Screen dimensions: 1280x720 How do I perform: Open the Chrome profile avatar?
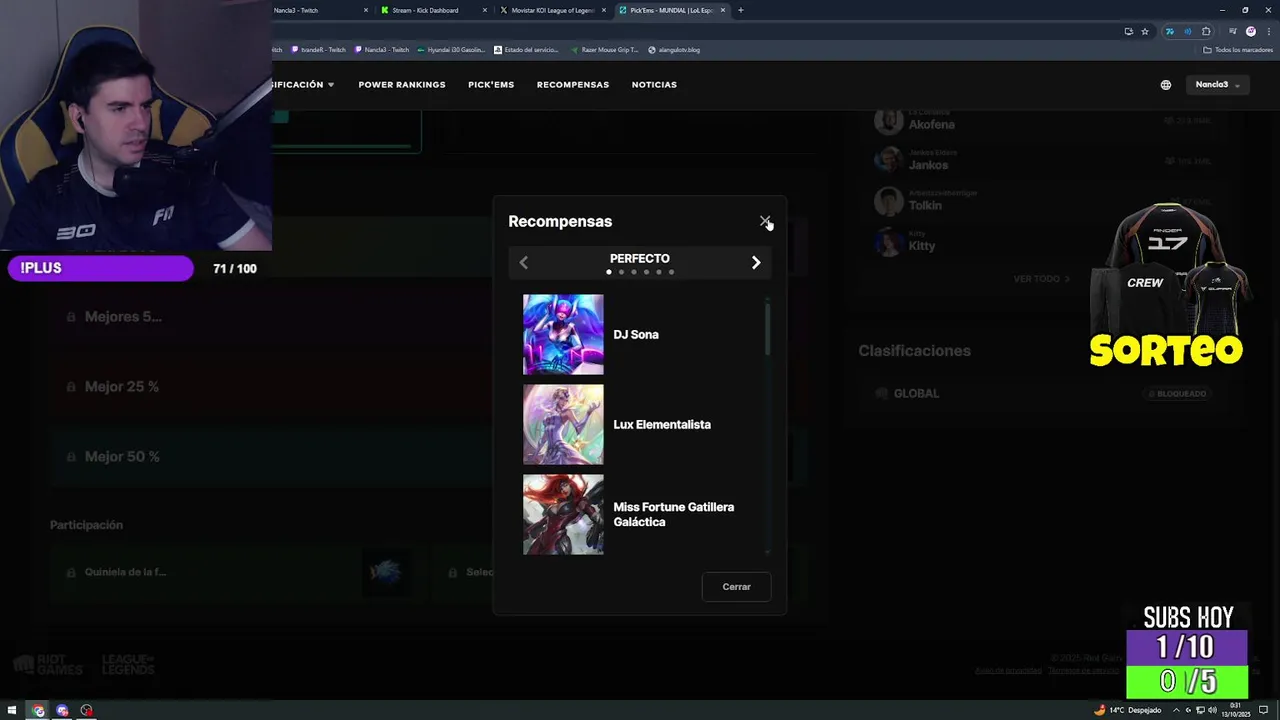click(1250, 31)
